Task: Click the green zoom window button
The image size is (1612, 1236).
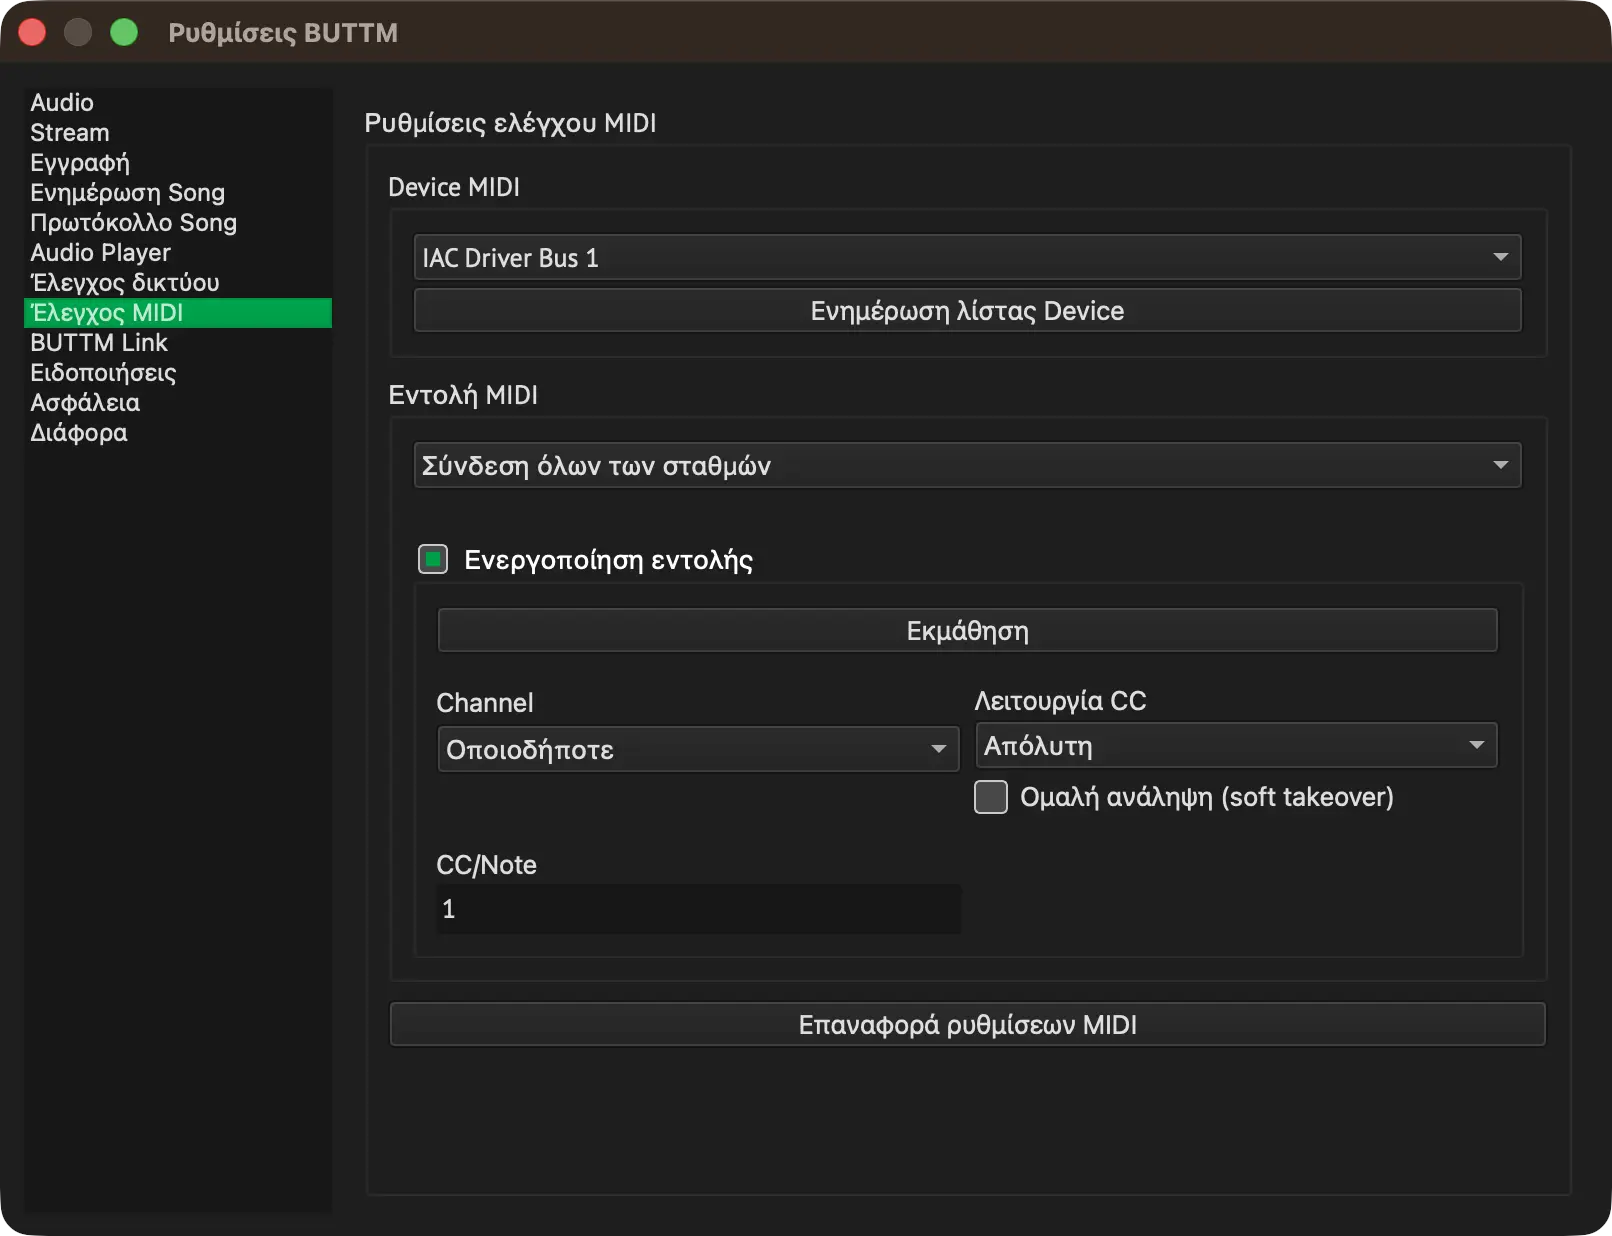Action: coord(124,33)
